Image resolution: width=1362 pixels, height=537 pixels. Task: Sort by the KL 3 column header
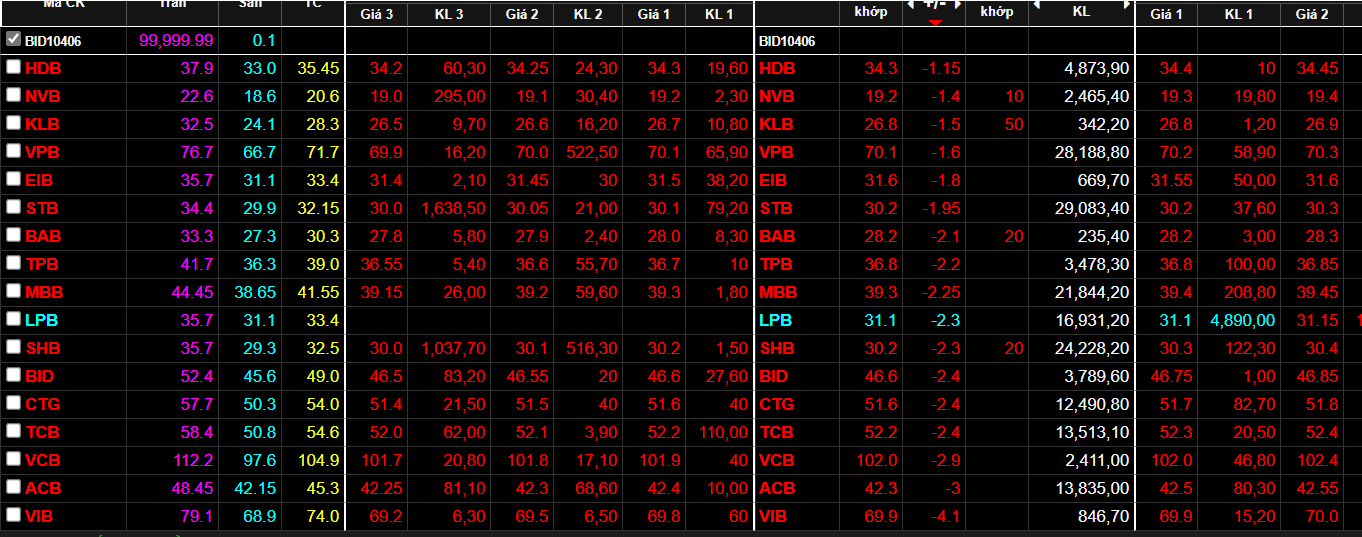449,14
